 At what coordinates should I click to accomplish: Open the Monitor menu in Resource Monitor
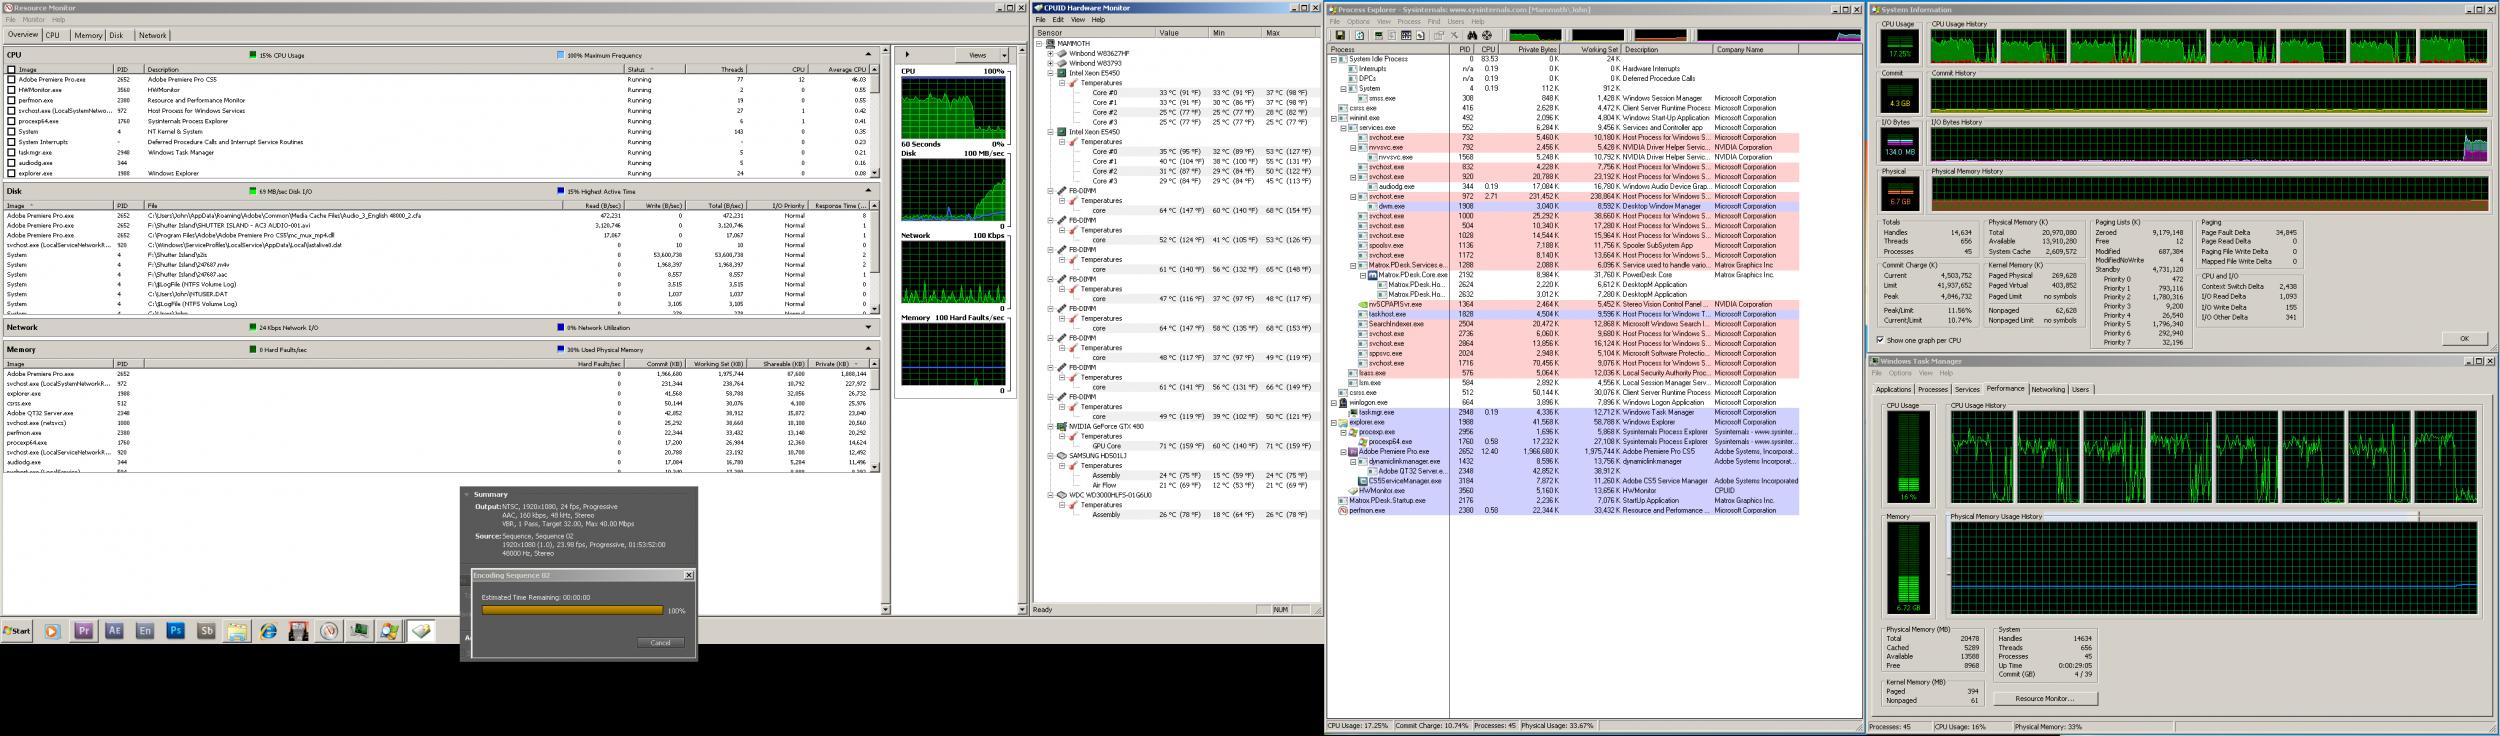click(34, 20)
